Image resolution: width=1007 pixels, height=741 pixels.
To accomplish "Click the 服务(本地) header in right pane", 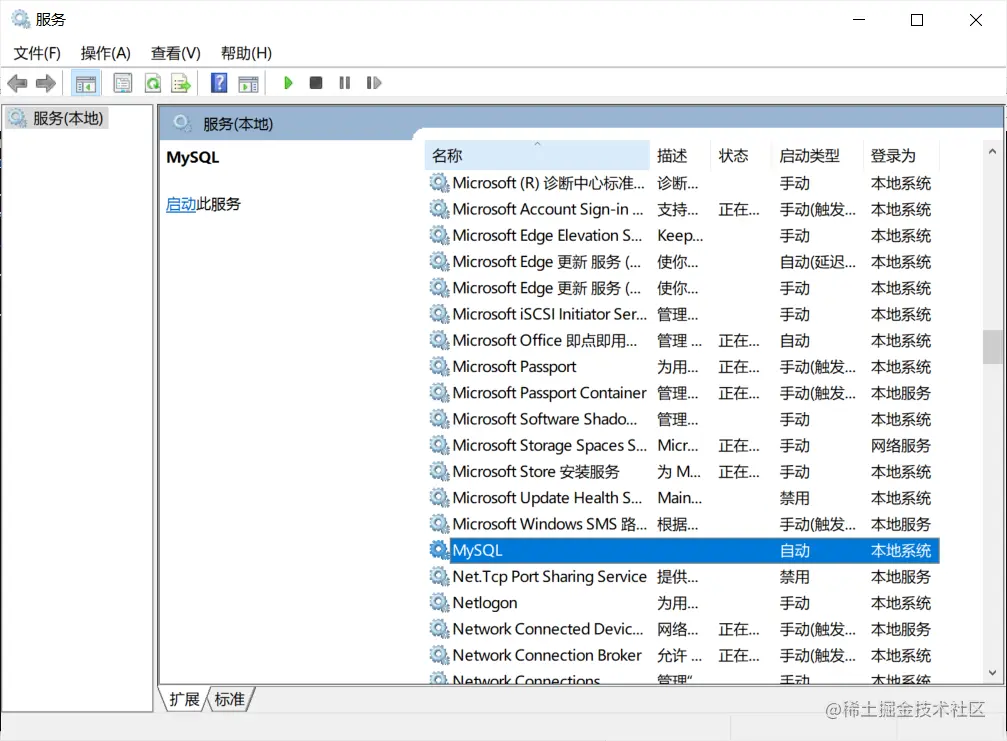I will coord(238,124).
